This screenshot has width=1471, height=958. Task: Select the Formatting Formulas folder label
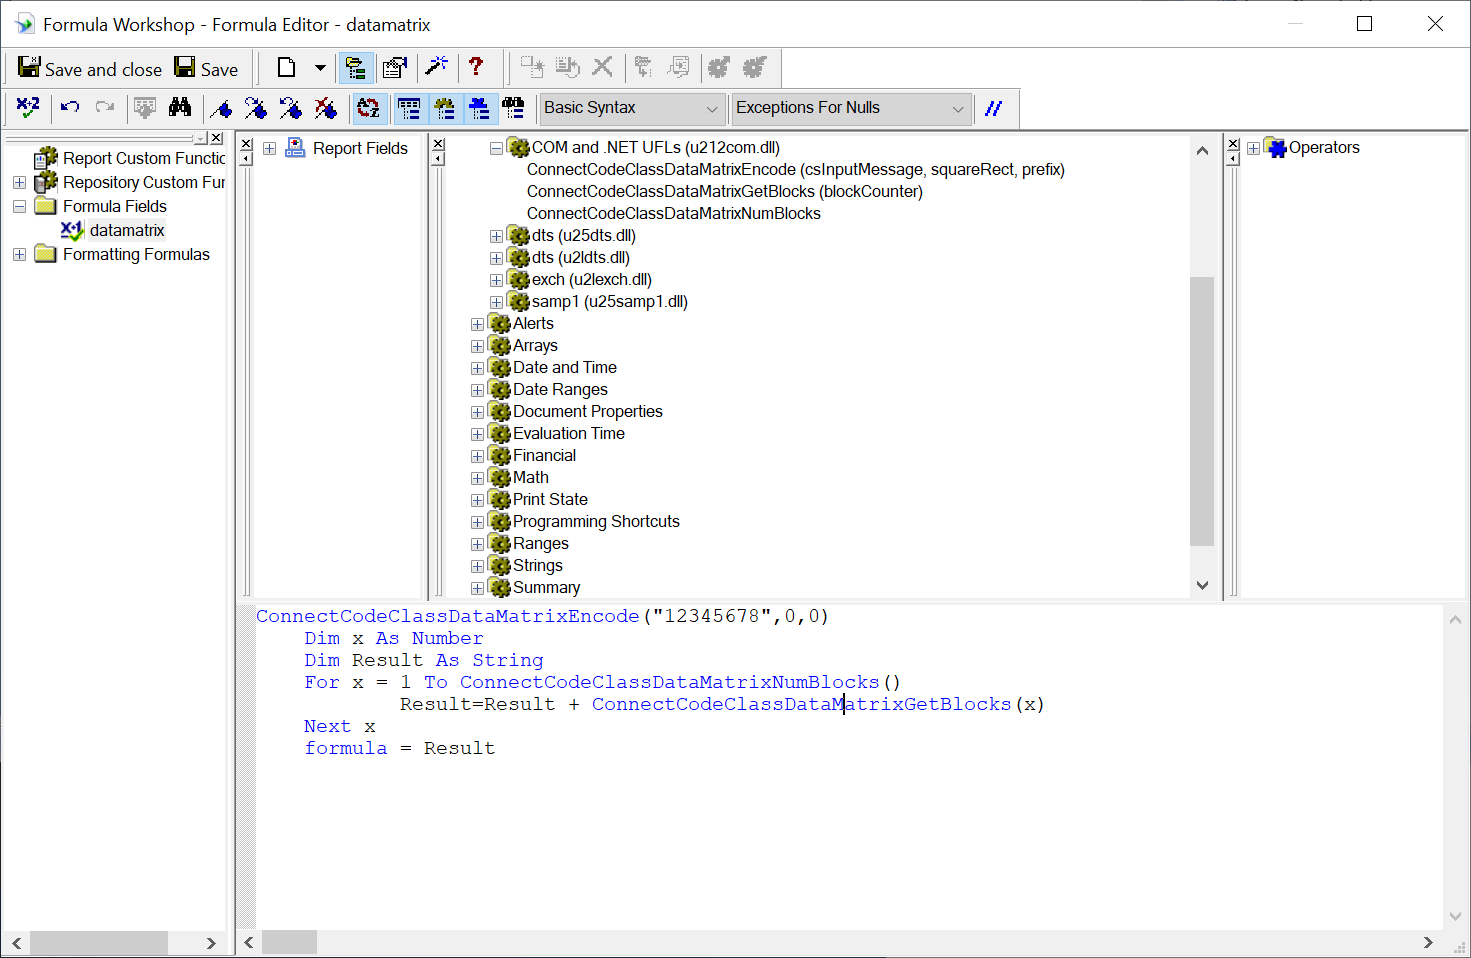pos(136,254)
